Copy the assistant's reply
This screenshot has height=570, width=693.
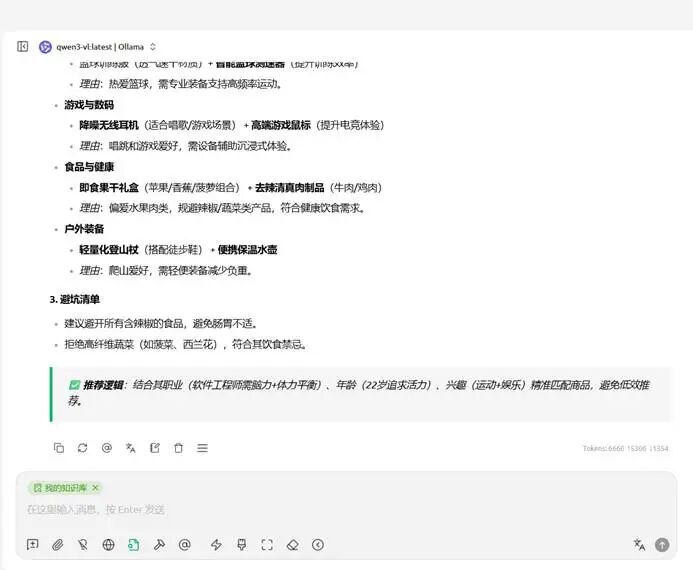tap(59, 448)
